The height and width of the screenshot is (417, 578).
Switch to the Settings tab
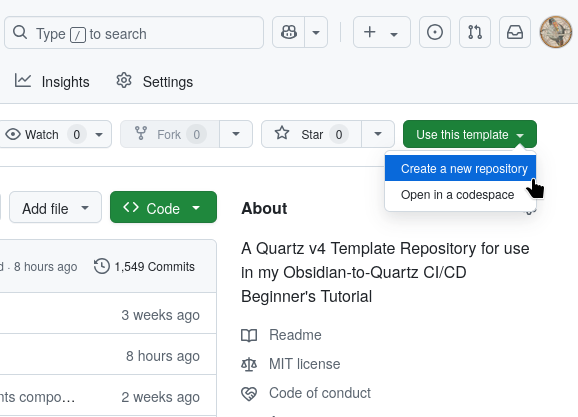(x=154, y=81)
